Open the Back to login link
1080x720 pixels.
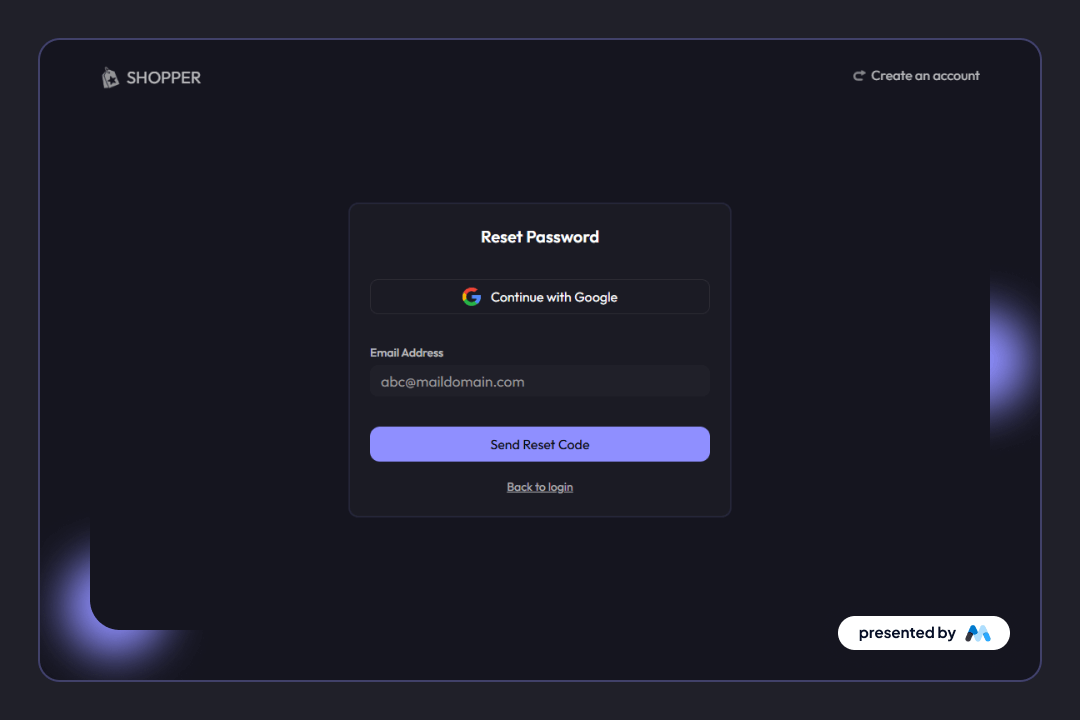(540, 487)
